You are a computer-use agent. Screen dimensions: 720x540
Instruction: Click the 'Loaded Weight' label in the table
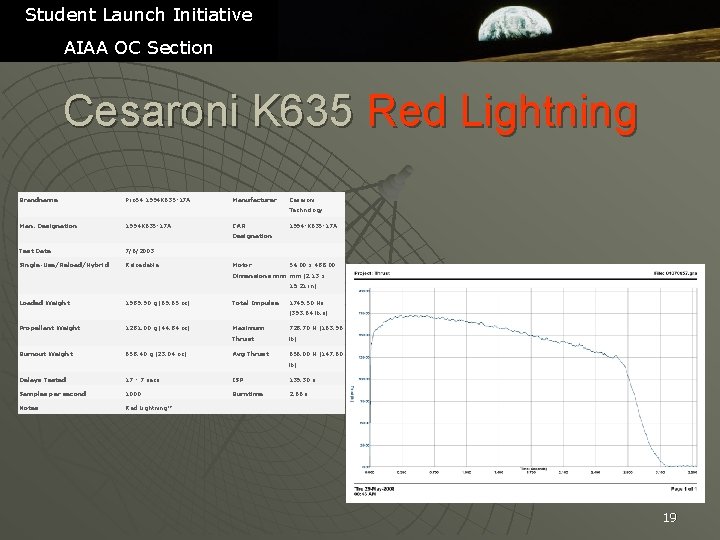coord(45,303)
